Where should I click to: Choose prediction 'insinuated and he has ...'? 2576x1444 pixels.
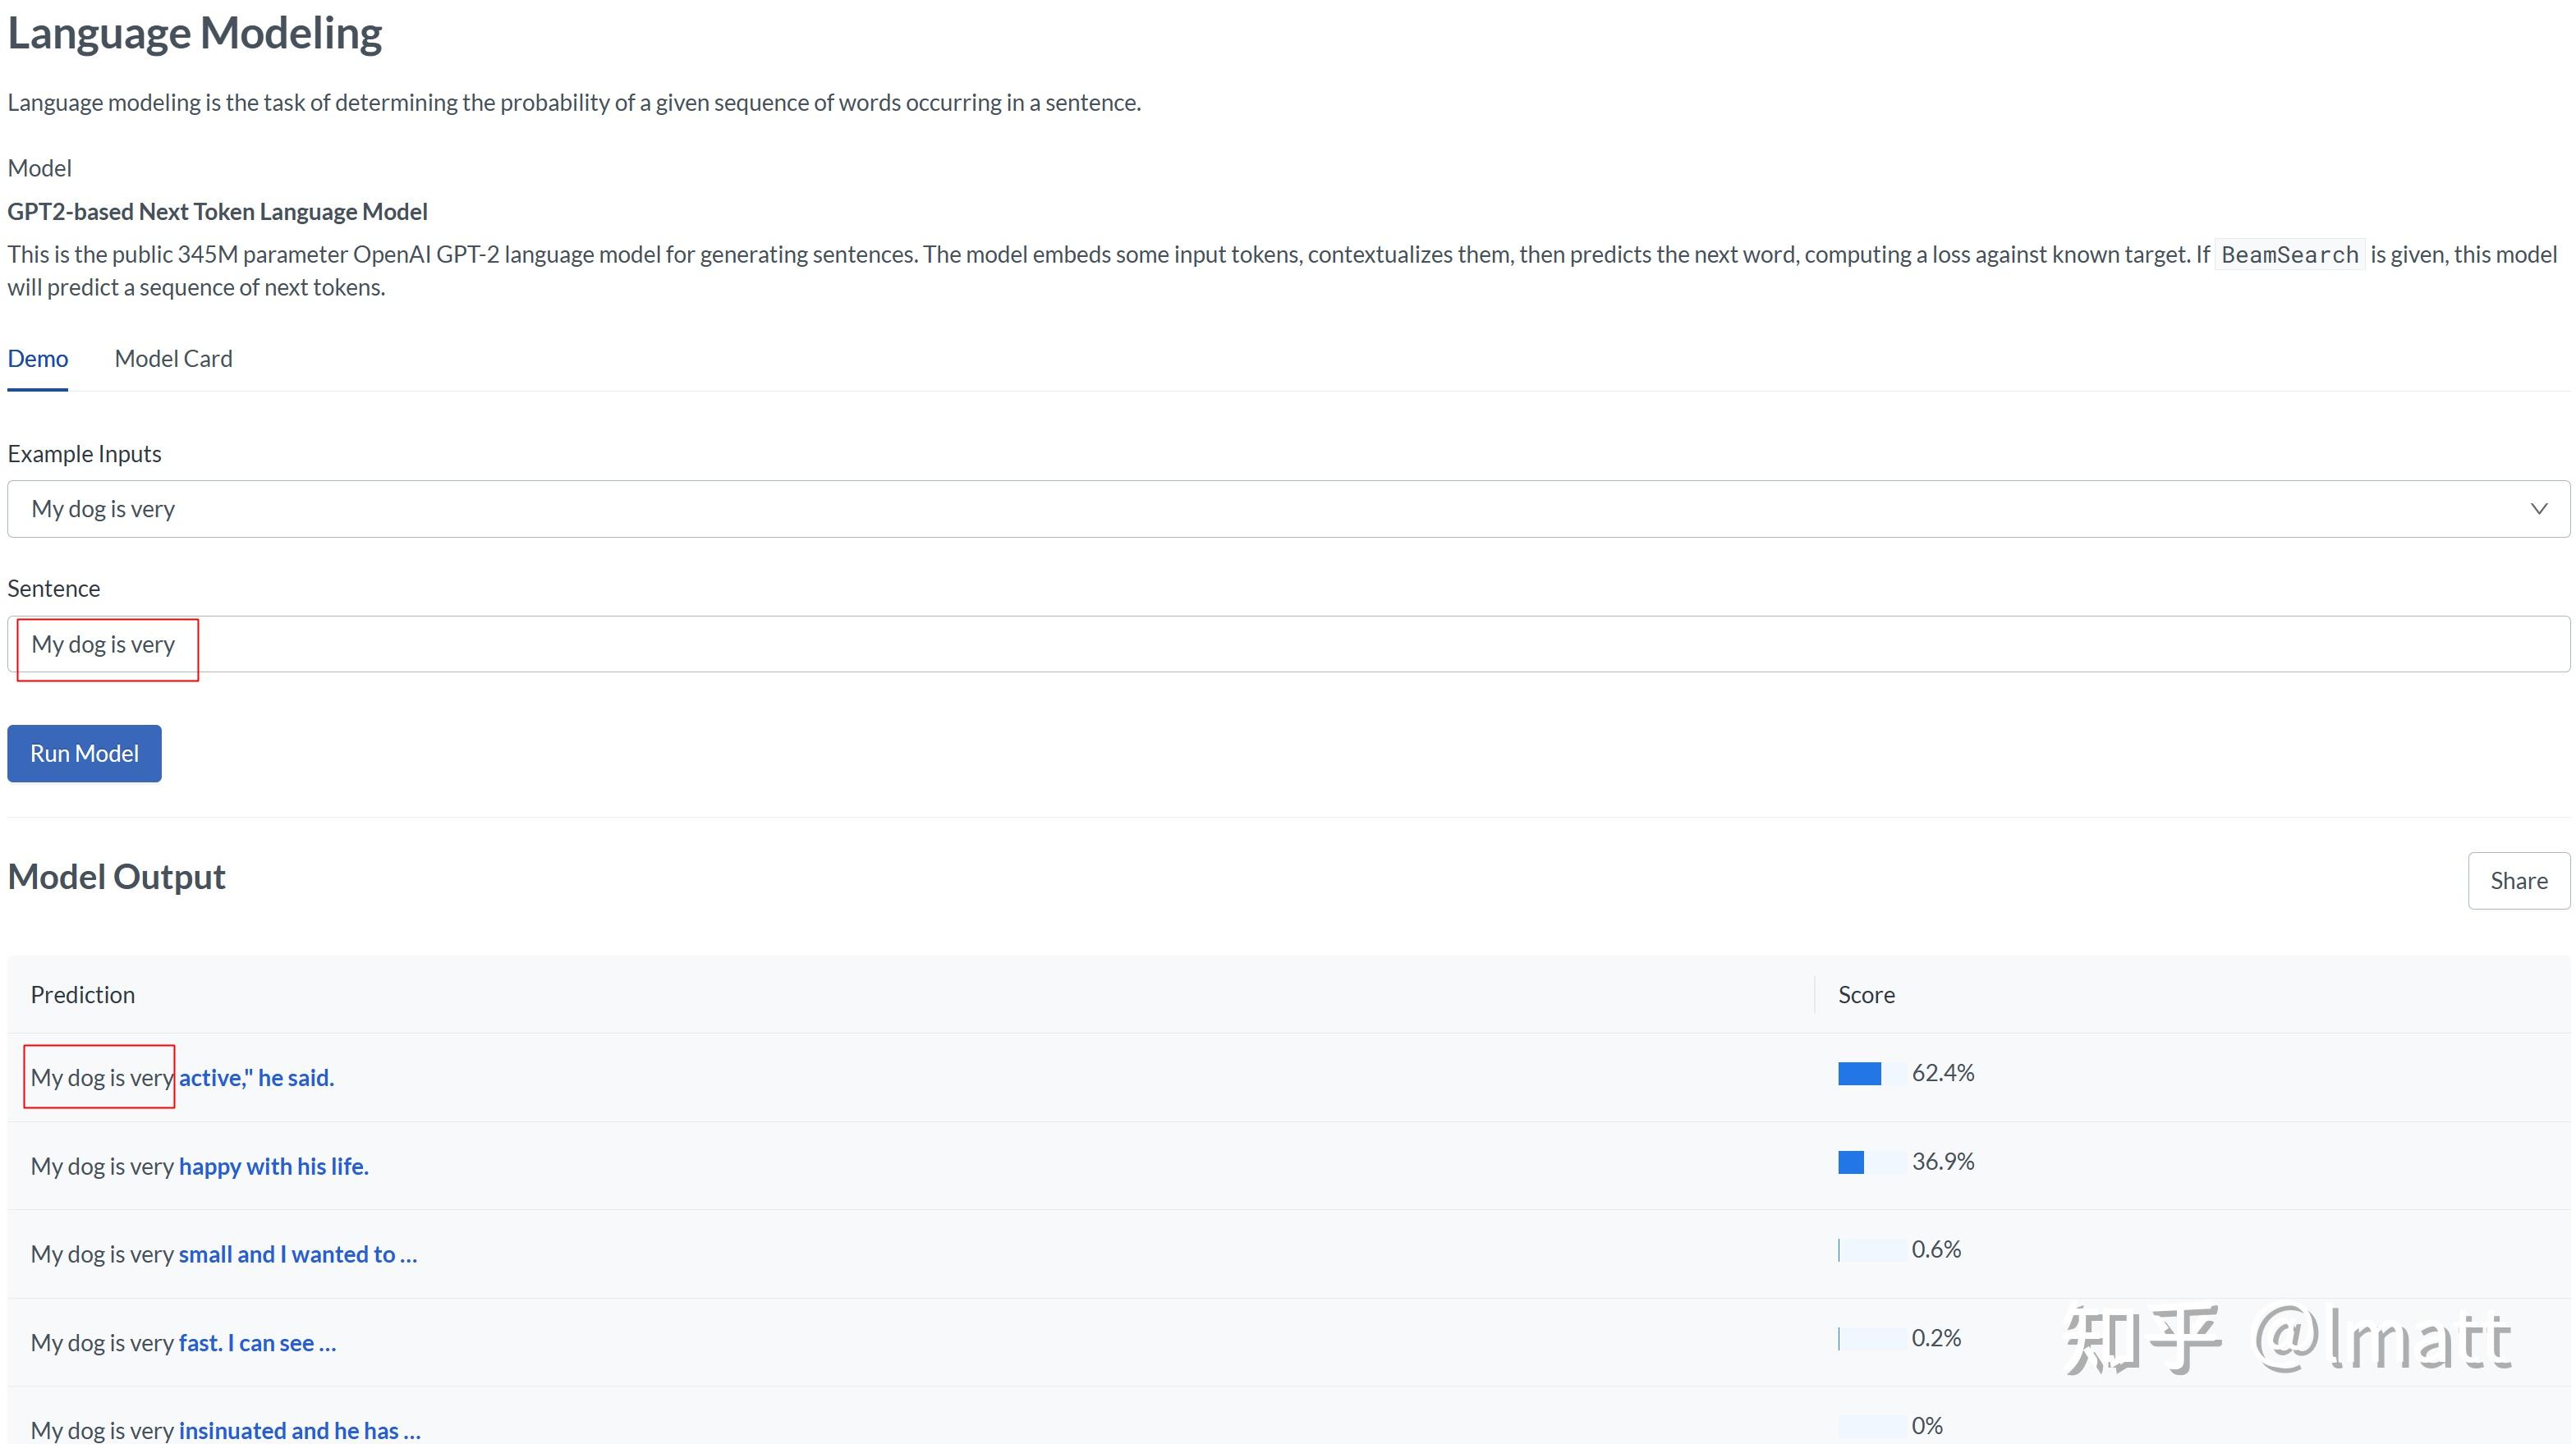click(x=299, y=1431)
